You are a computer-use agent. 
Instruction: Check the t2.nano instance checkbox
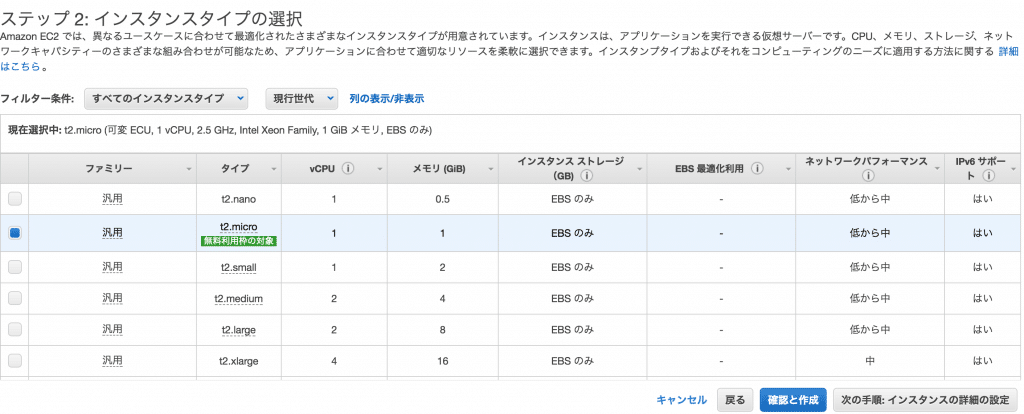[14, 199]
